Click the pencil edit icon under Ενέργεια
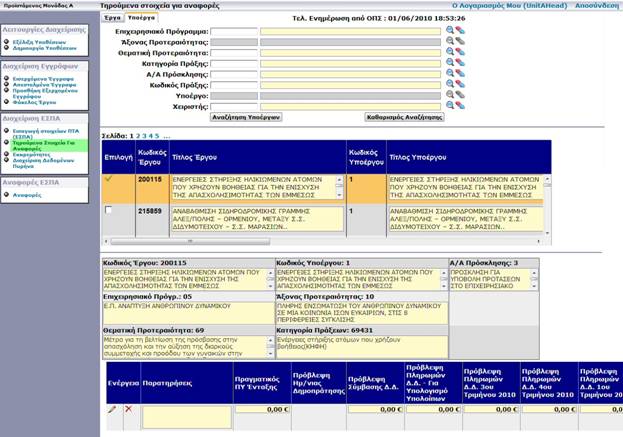Viewport: 623px width, 437px height. click(112, 409)
